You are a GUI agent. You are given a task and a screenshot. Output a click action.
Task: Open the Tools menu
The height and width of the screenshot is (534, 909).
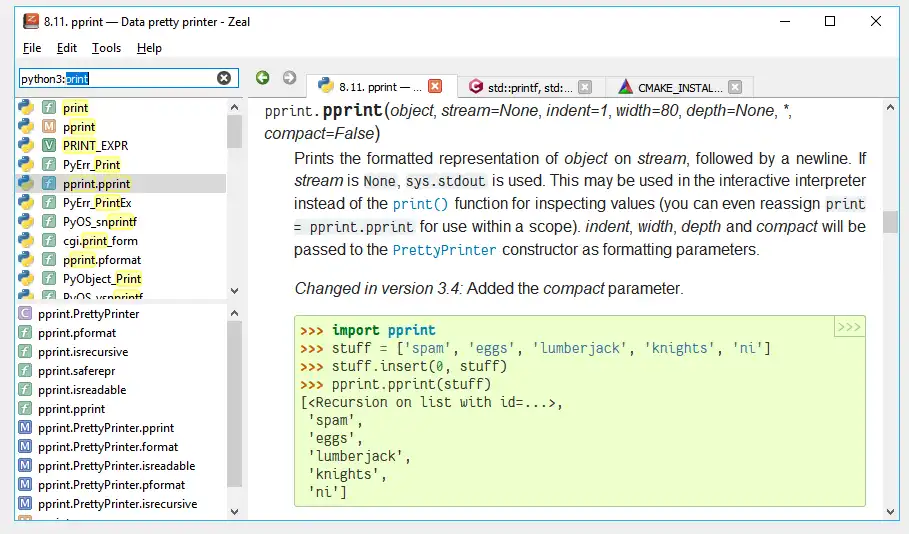pyautogui.click(x=107, y=48)
